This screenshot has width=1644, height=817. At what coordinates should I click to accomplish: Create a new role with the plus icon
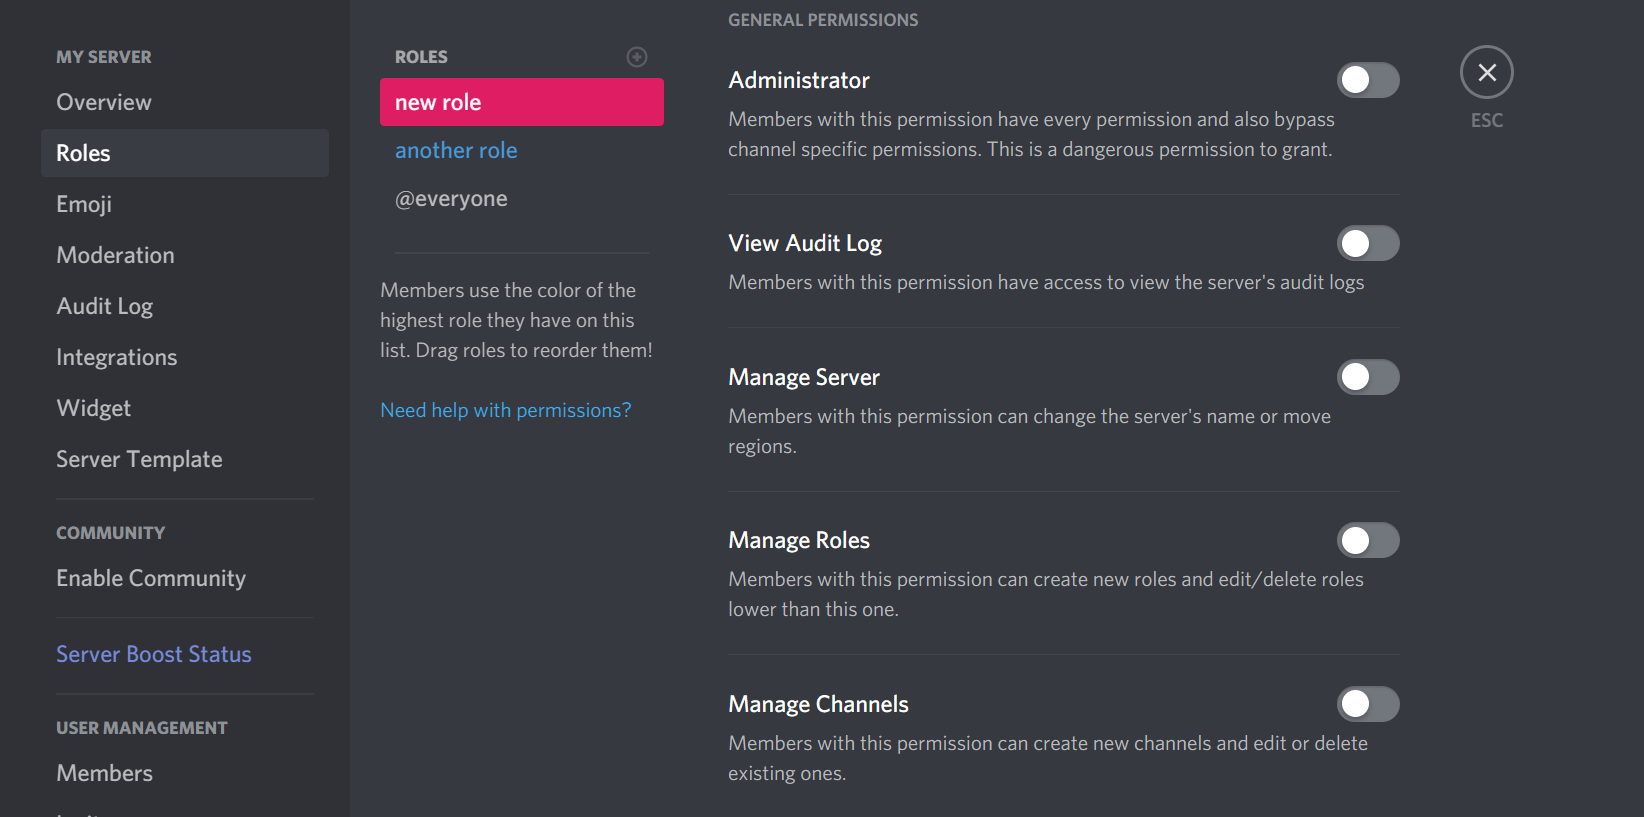point(637,57)
